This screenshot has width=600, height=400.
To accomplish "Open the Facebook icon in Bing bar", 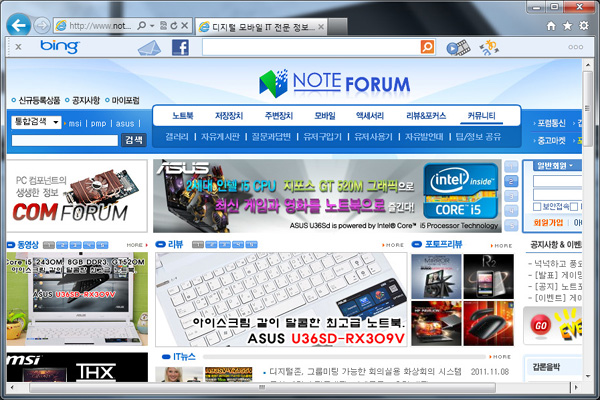I will (180, 48).
